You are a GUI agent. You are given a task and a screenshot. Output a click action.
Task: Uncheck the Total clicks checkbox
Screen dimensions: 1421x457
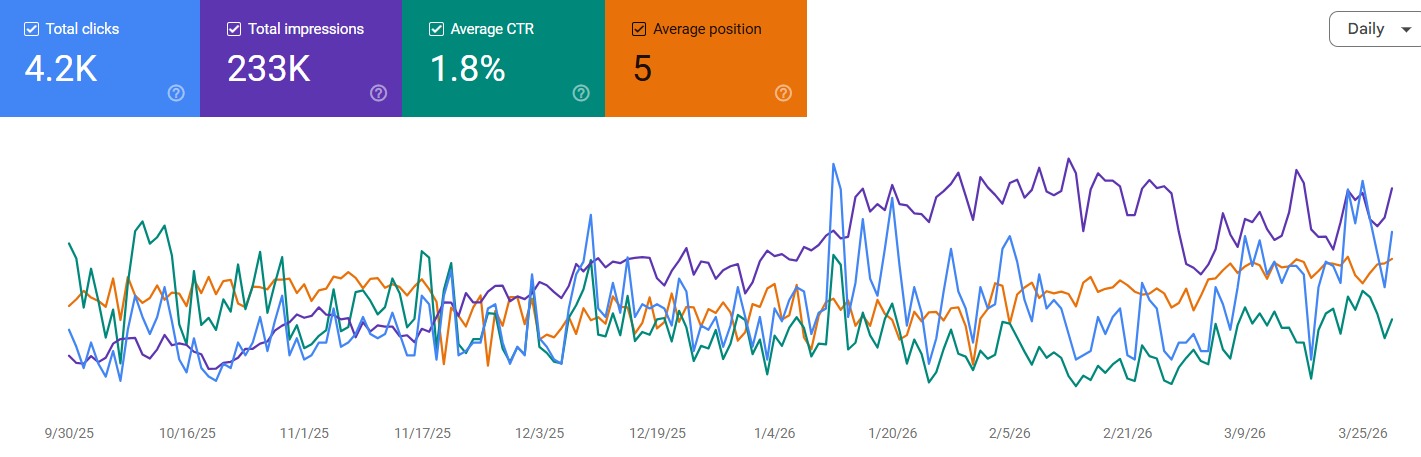[30, 29]
